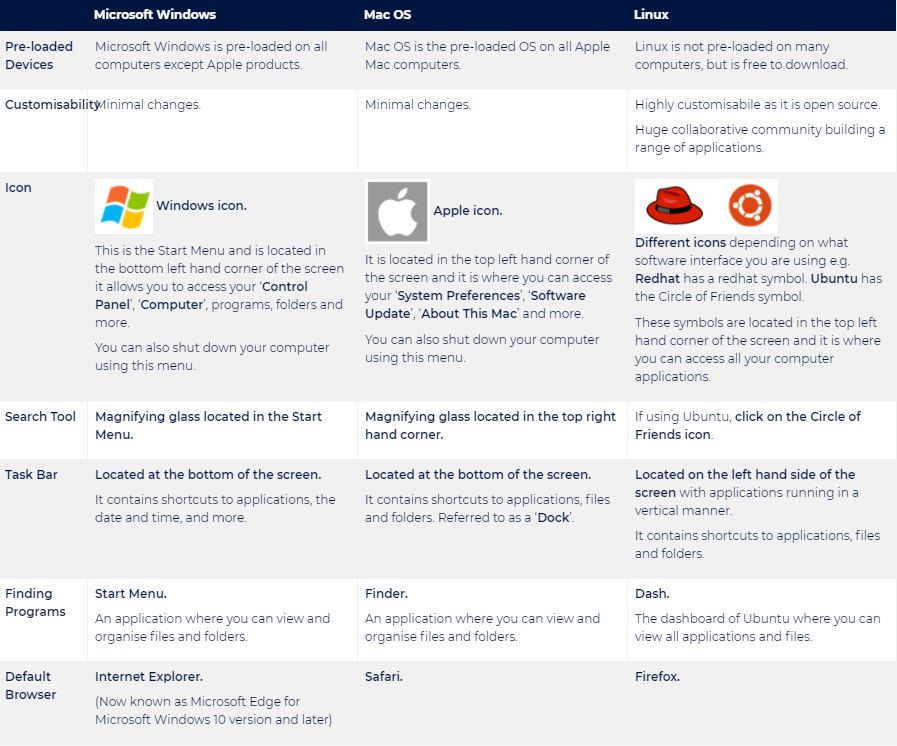Select the Microsoft Windows column header

coord(154,14)
